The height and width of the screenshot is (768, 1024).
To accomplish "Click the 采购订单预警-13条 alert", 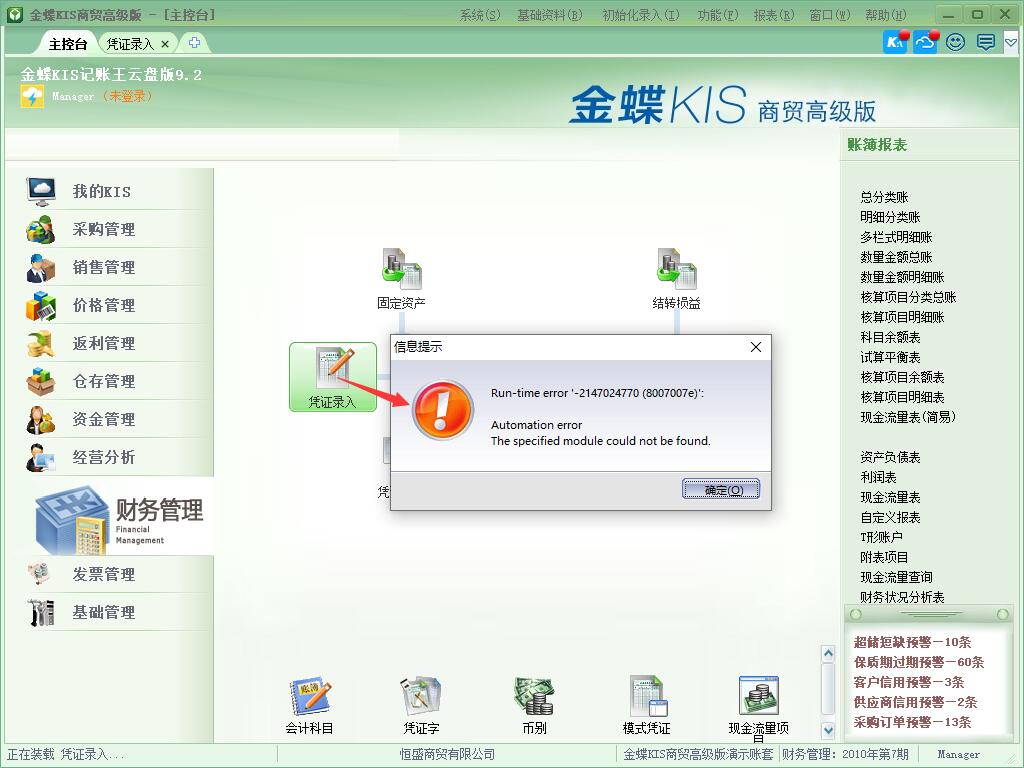I will point(912,722).
